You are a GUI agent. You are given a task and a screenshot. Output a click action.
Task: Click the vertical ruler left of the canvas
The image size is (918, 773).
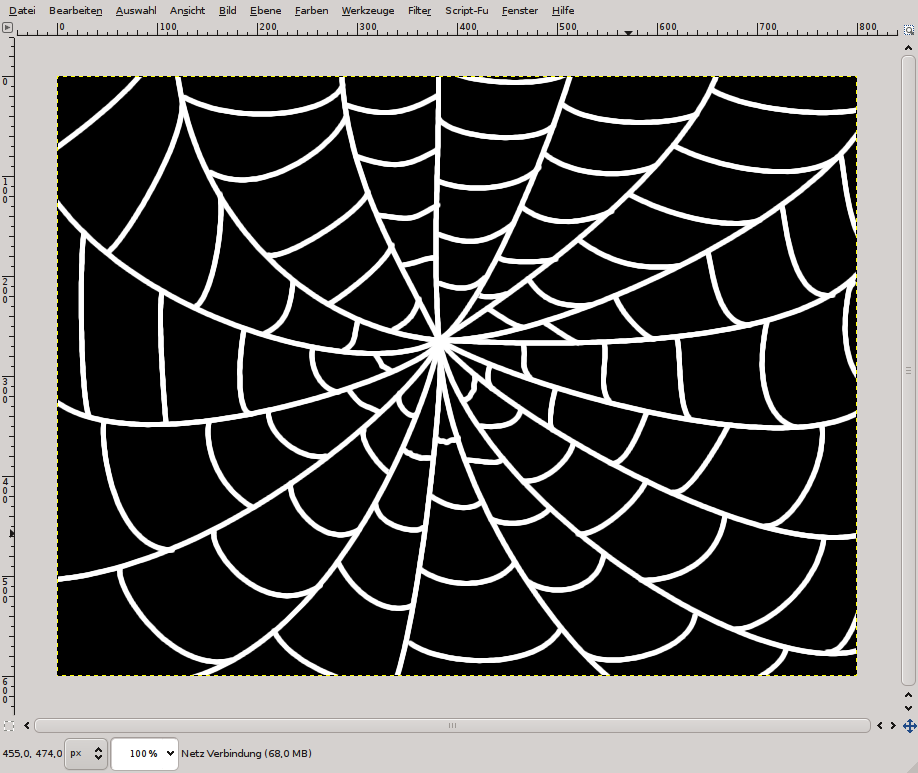coord(7,375)
